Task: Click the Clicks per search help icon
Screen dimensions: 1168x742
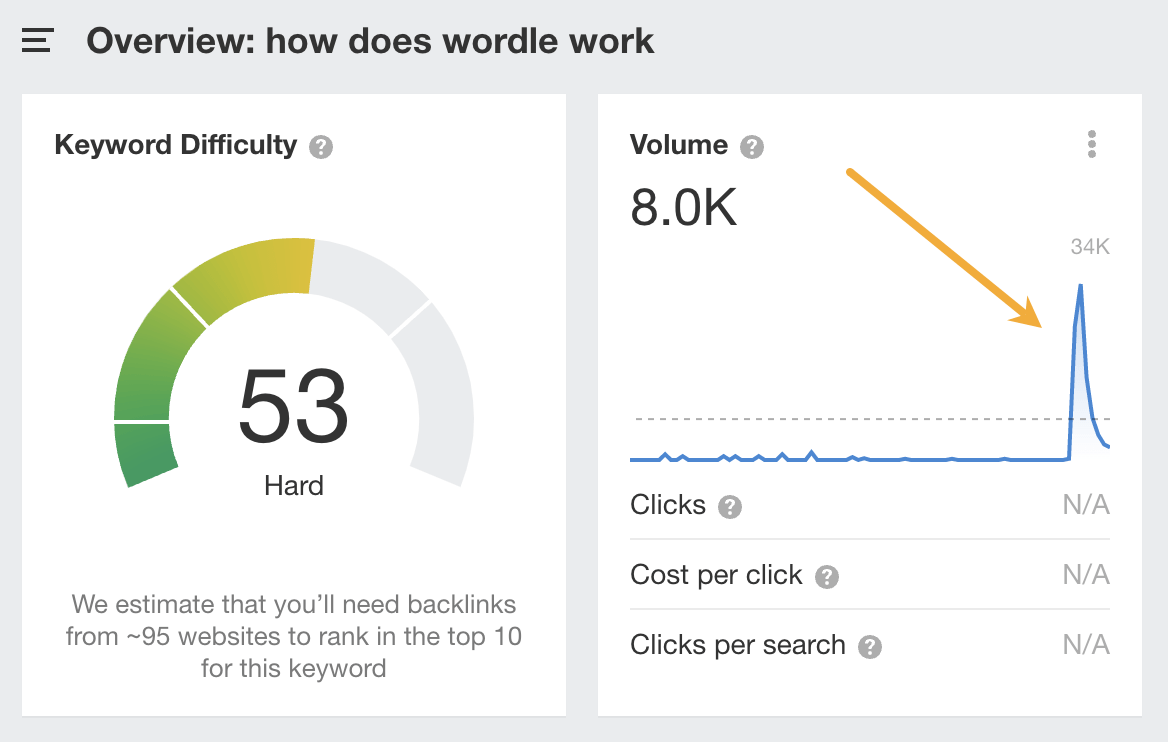Action: click(x=869, y=646)
